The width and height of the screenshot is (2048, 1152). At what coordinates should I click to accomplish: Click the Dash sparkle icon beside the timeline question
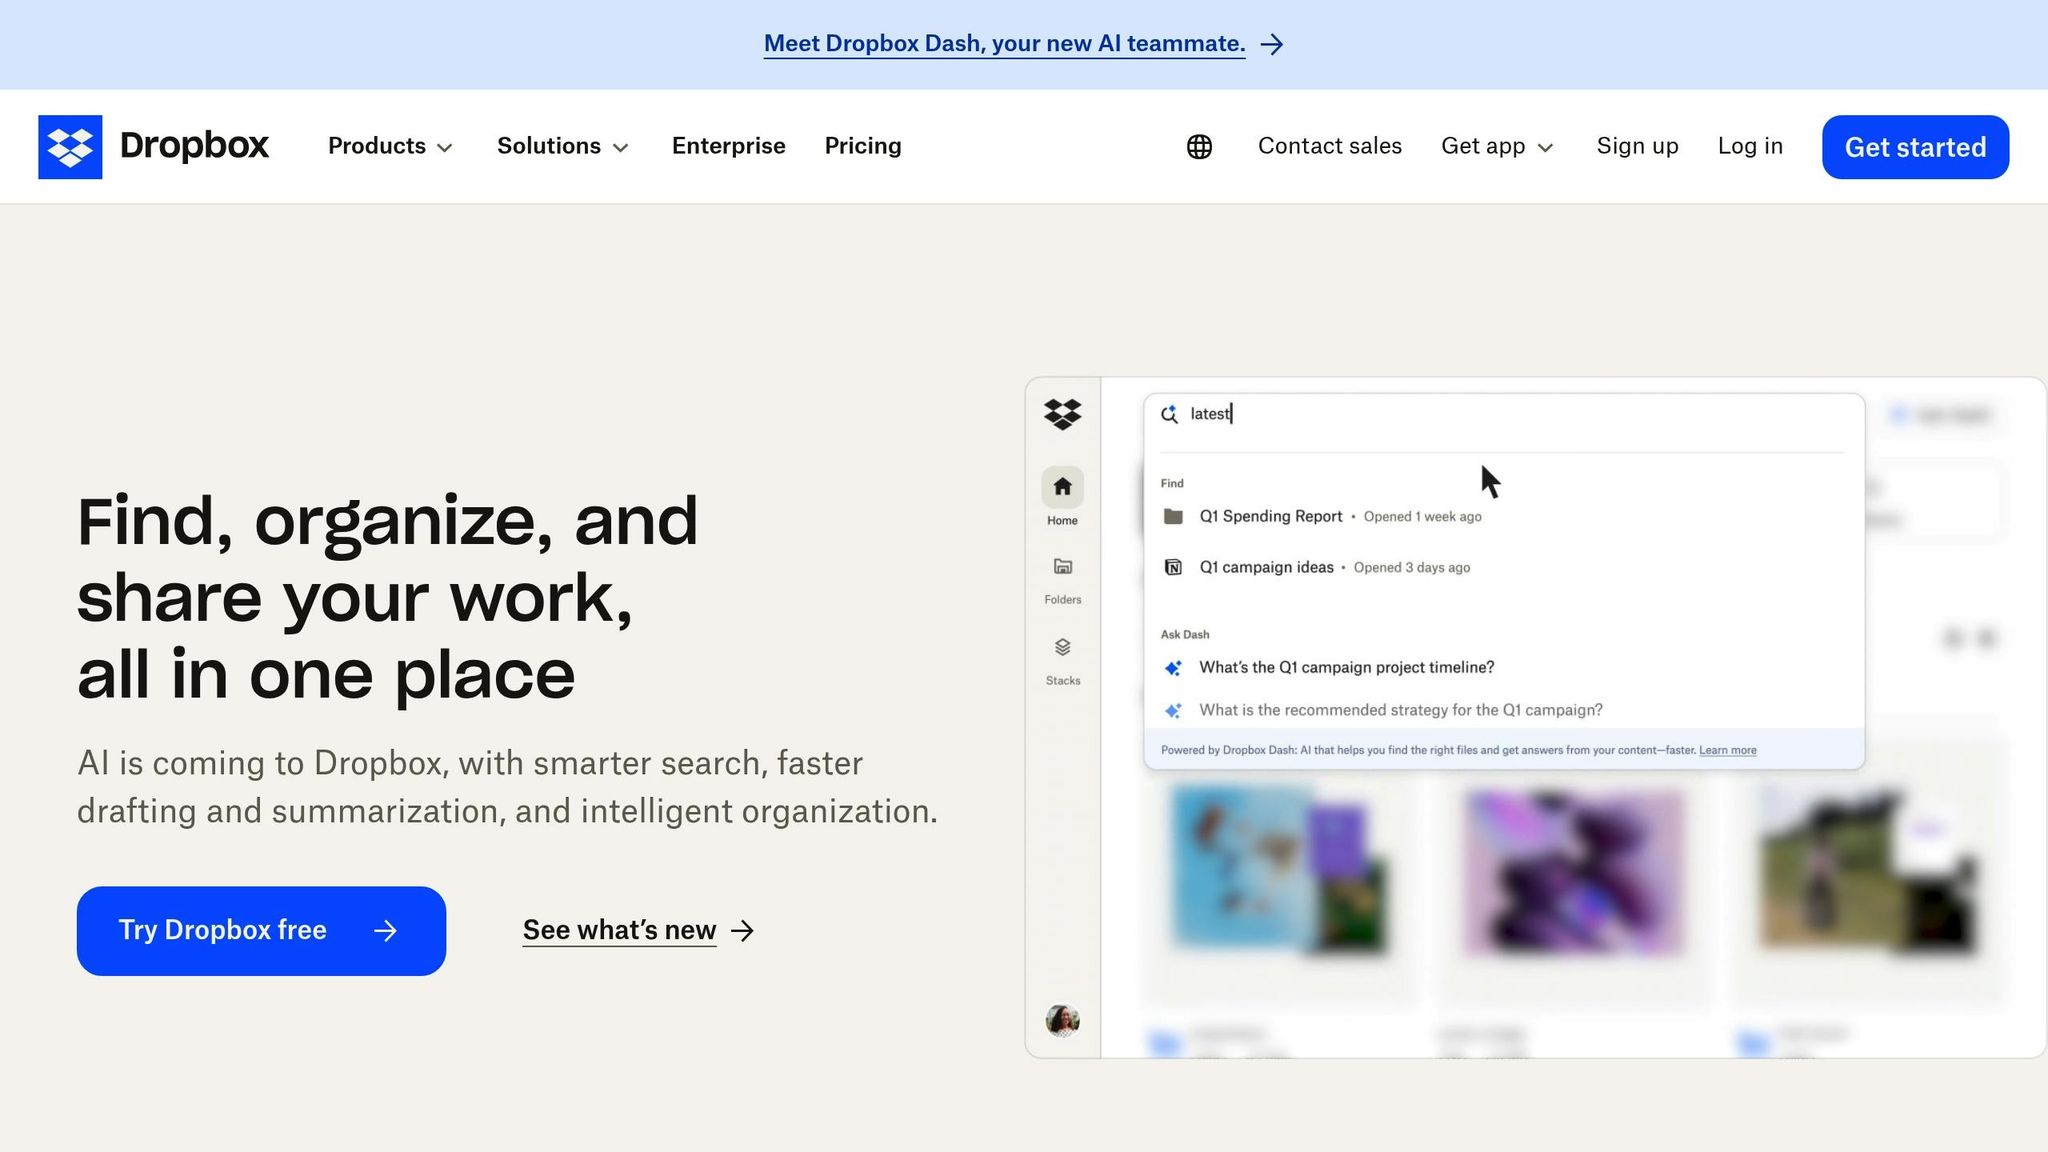1173,667
